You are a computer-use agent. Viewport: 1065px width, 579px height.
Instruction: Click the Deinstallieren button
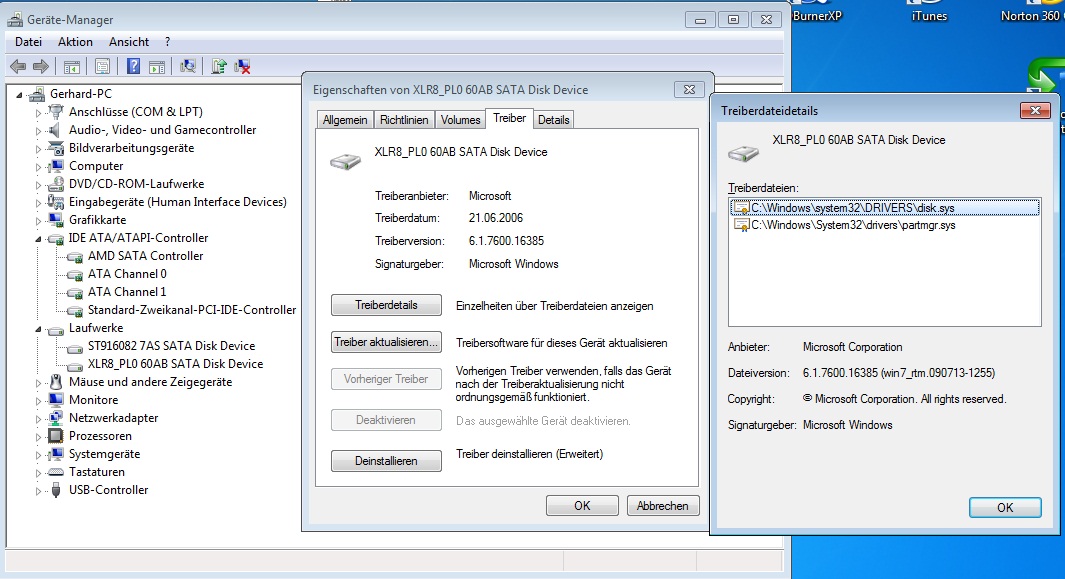386,461
